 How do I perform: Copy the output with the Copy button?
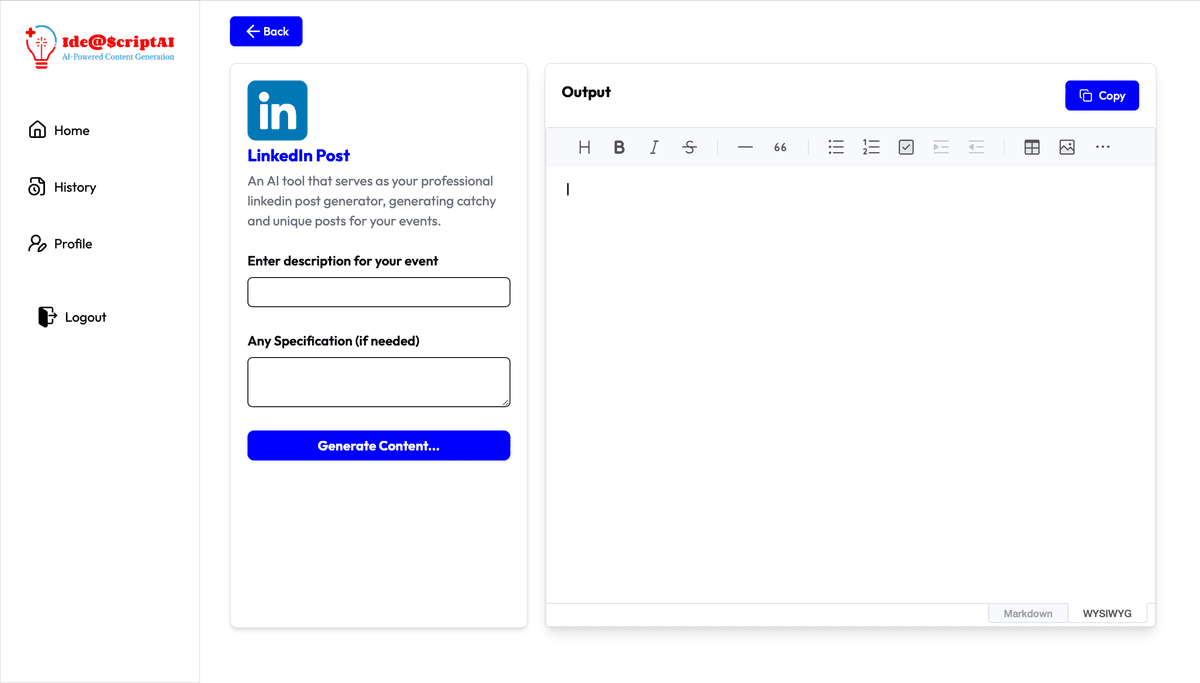click(1102, 96)
